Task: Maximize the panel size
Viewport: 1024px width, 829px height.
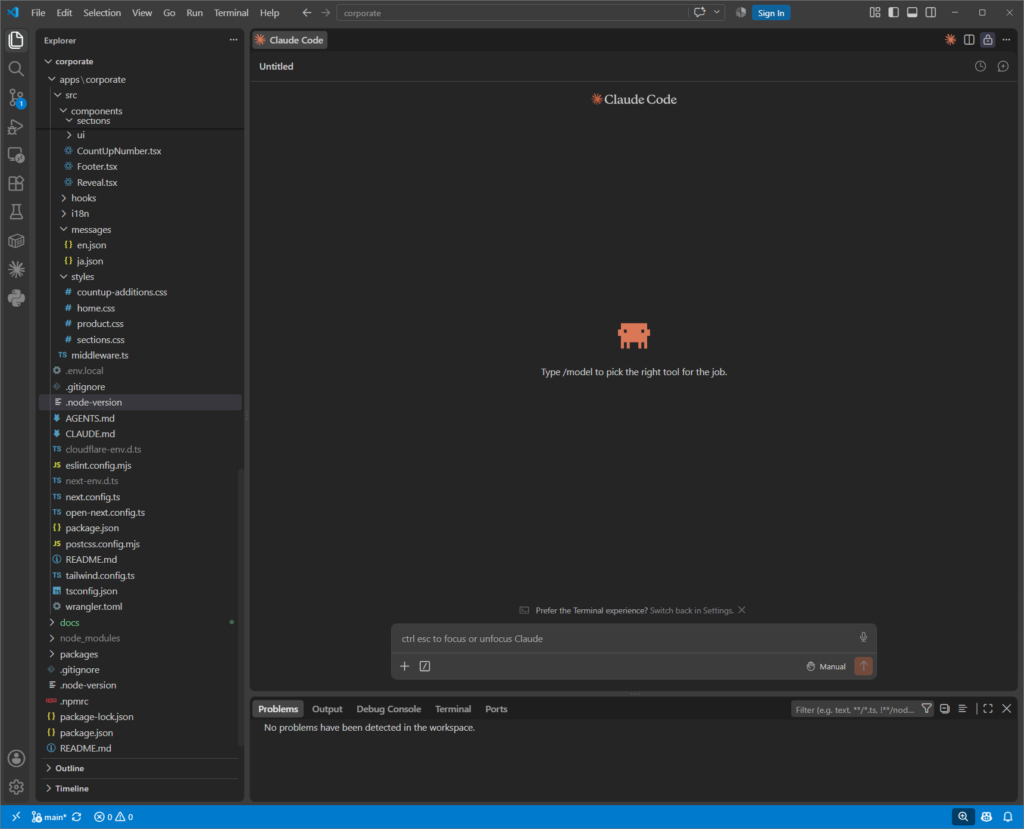Action: 988,709
